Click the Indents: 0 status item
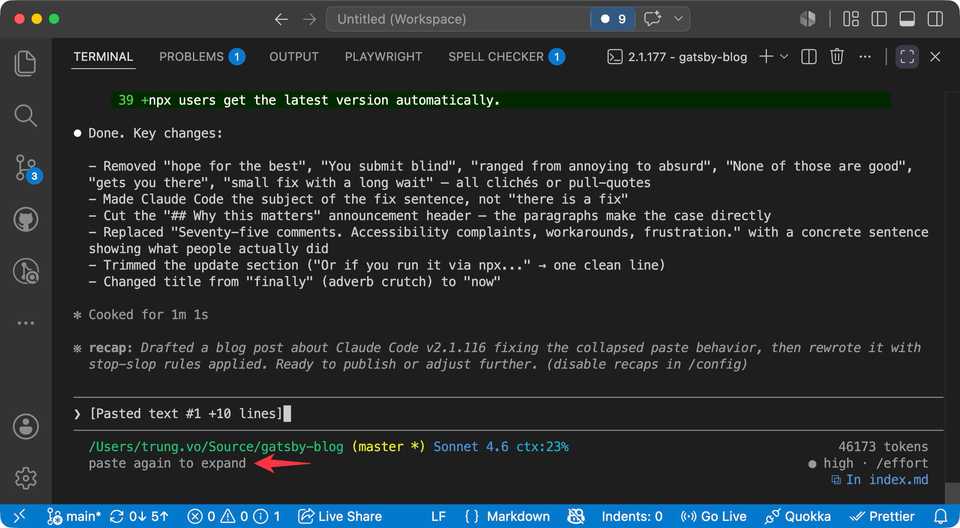This screenshot has height=528, width=960. pos(632,516)
